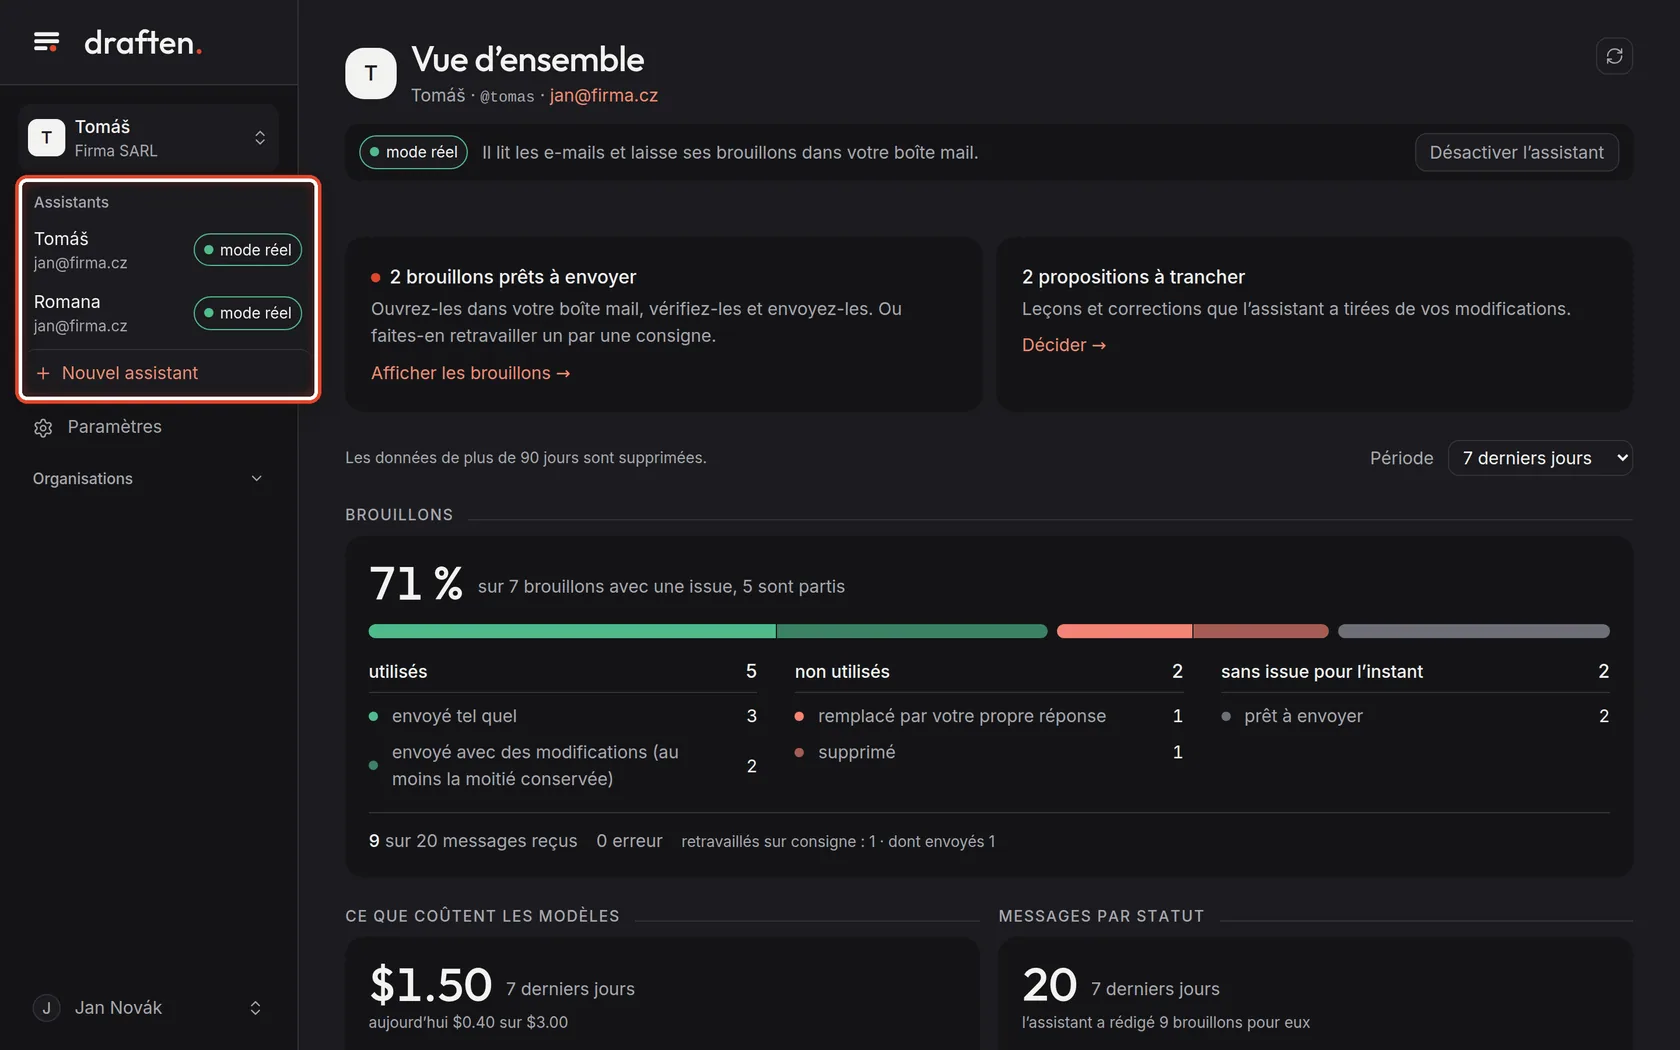This screenshot has width=1680, height=1050.
Task: Click the @tomas handle
Action: point(507,96)
